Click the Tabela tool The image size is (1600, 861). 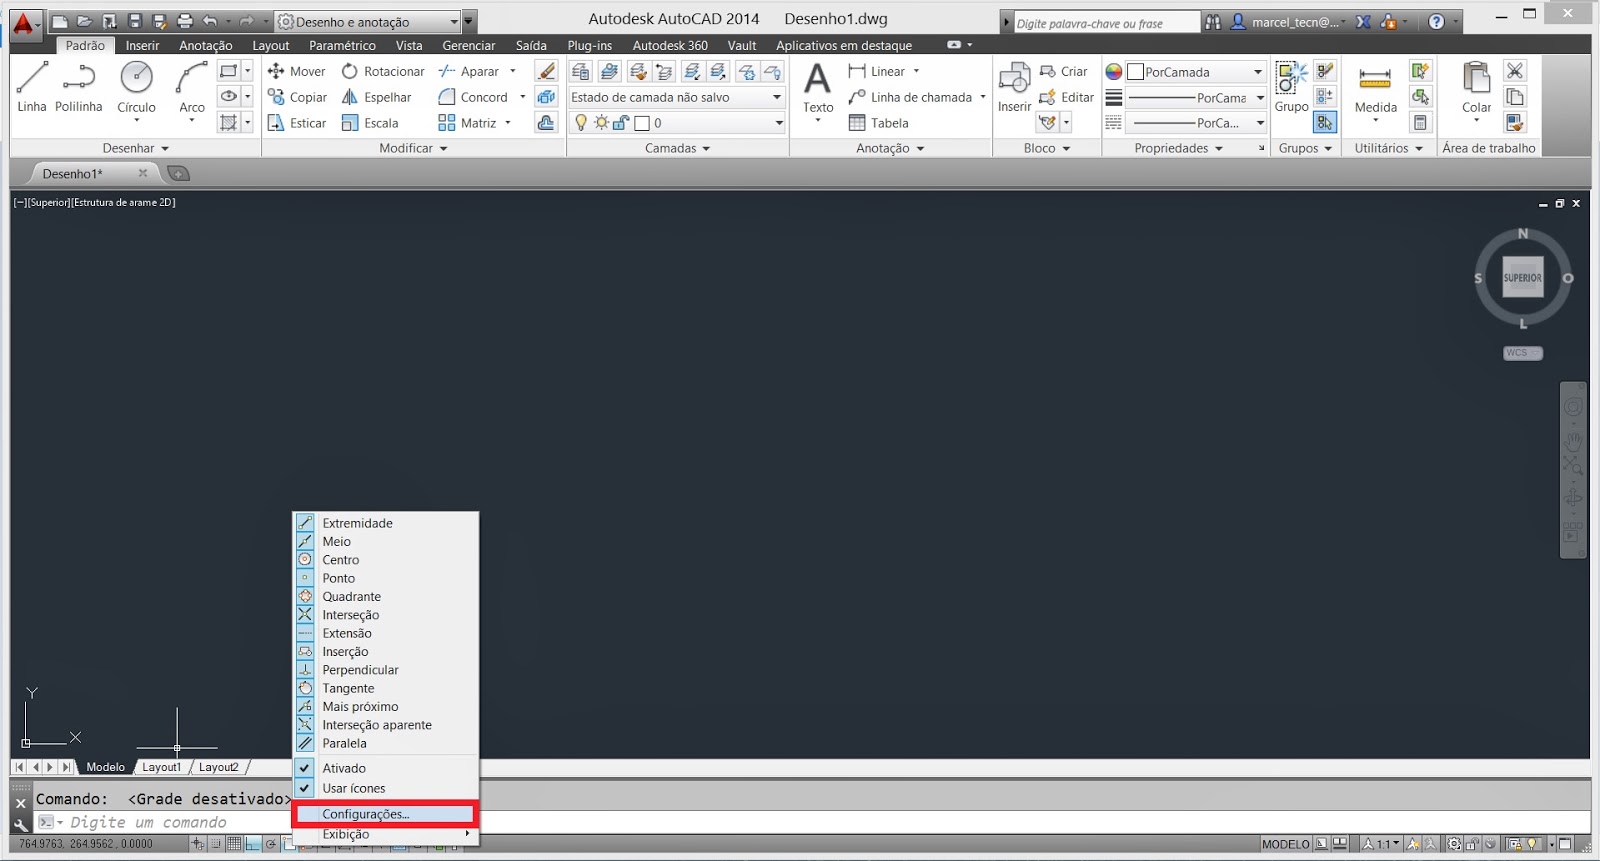[x=878, y=123]
